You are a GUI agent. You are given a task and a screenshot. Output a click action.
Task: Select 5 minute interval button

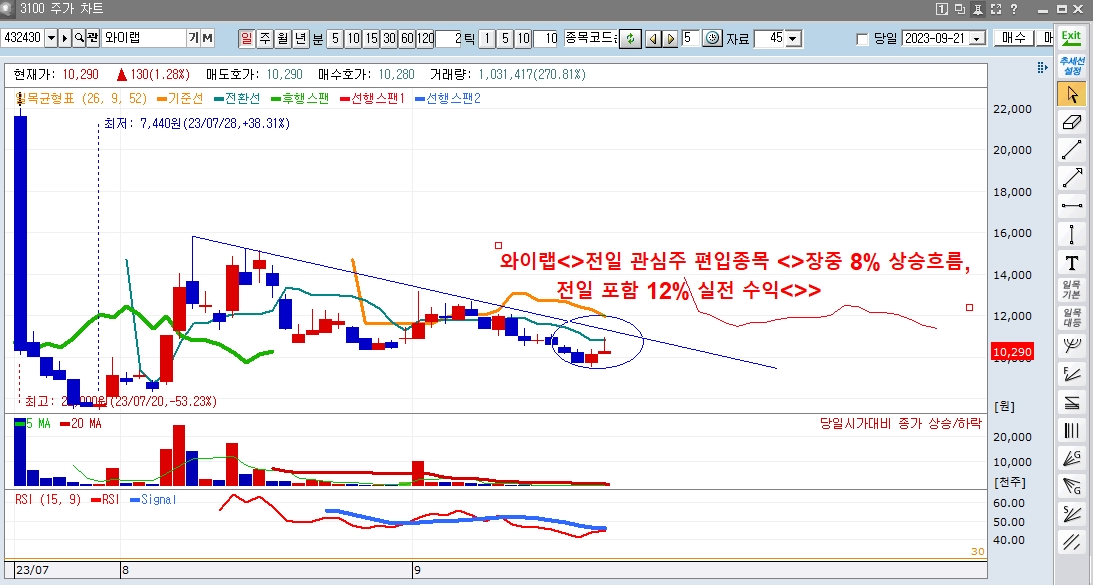(335, 38)
